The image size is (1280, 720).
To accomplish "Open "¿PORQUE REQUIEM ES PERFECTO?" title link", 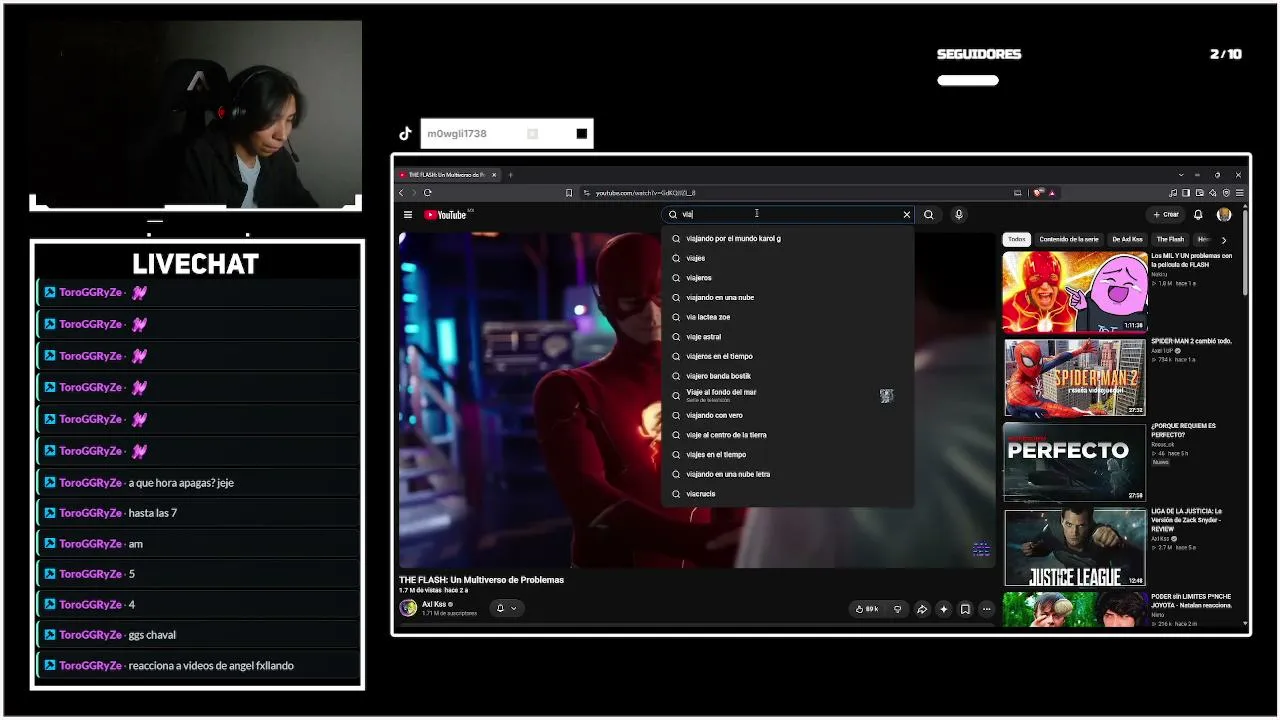I will coord(1184,430).
